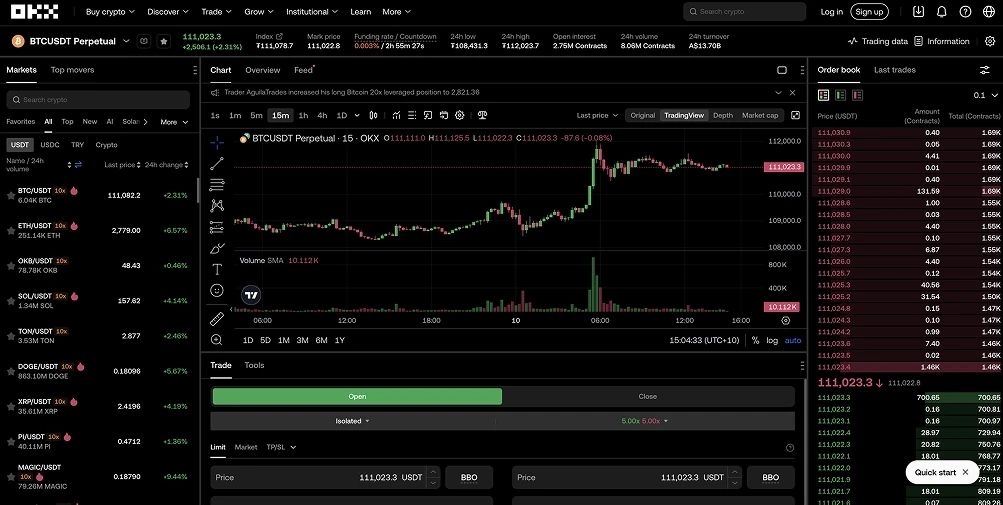Select the Text annotation tool

click(x=217, y=269)
